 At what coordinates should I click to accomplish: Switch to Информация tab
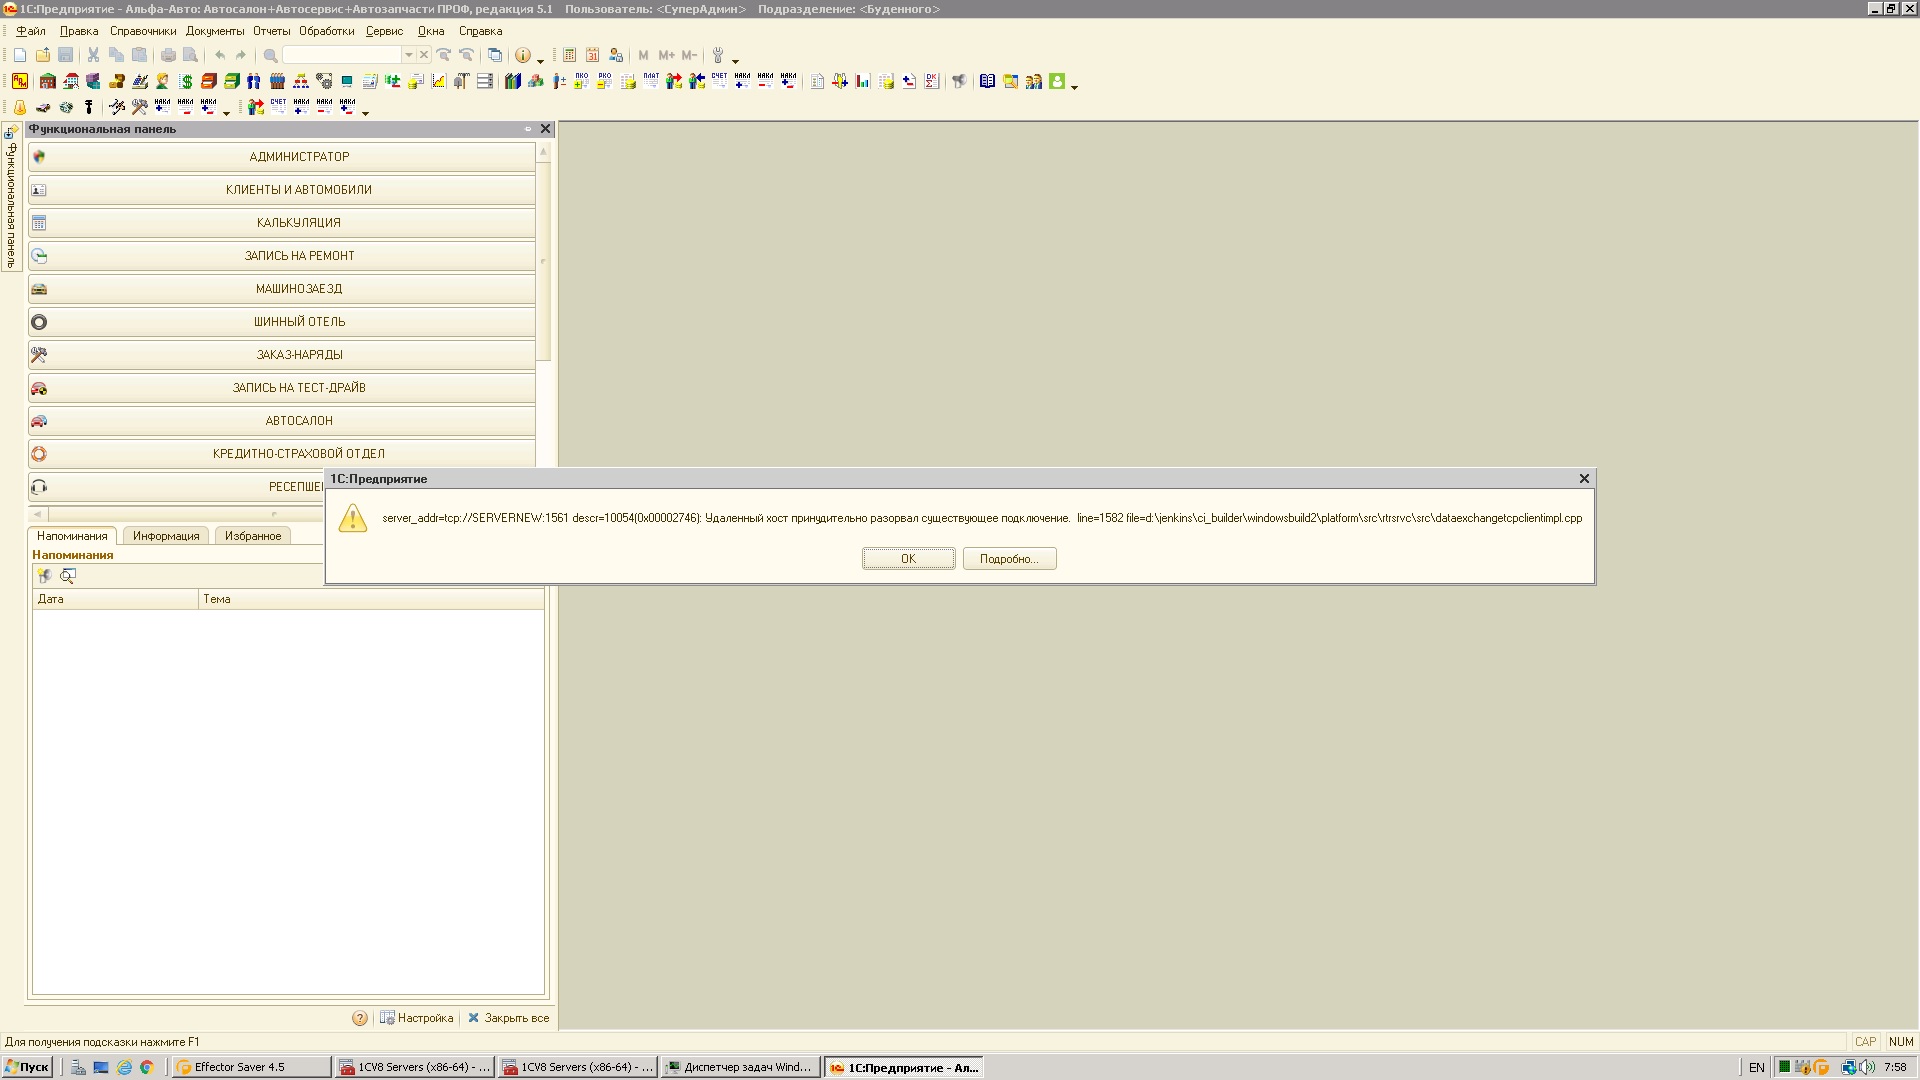166,536
